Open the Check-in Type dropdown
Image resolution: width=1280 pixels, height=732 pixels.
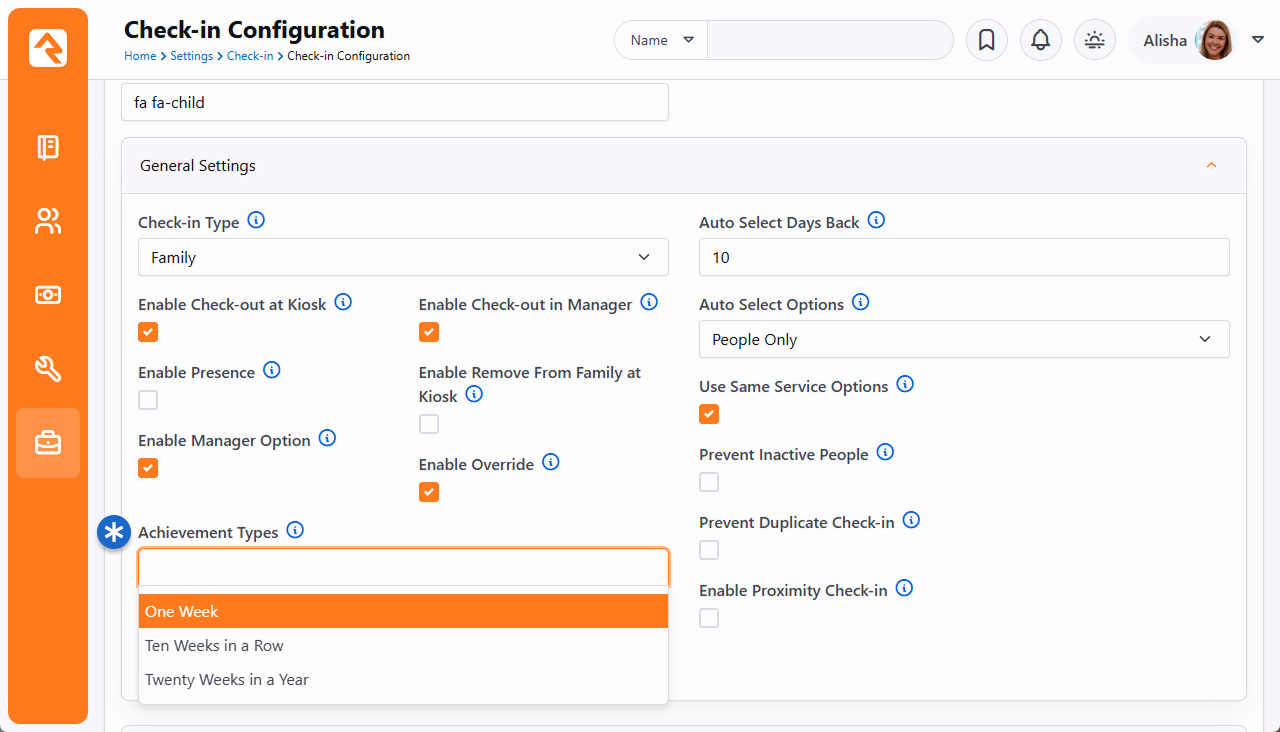pos(403,257)
